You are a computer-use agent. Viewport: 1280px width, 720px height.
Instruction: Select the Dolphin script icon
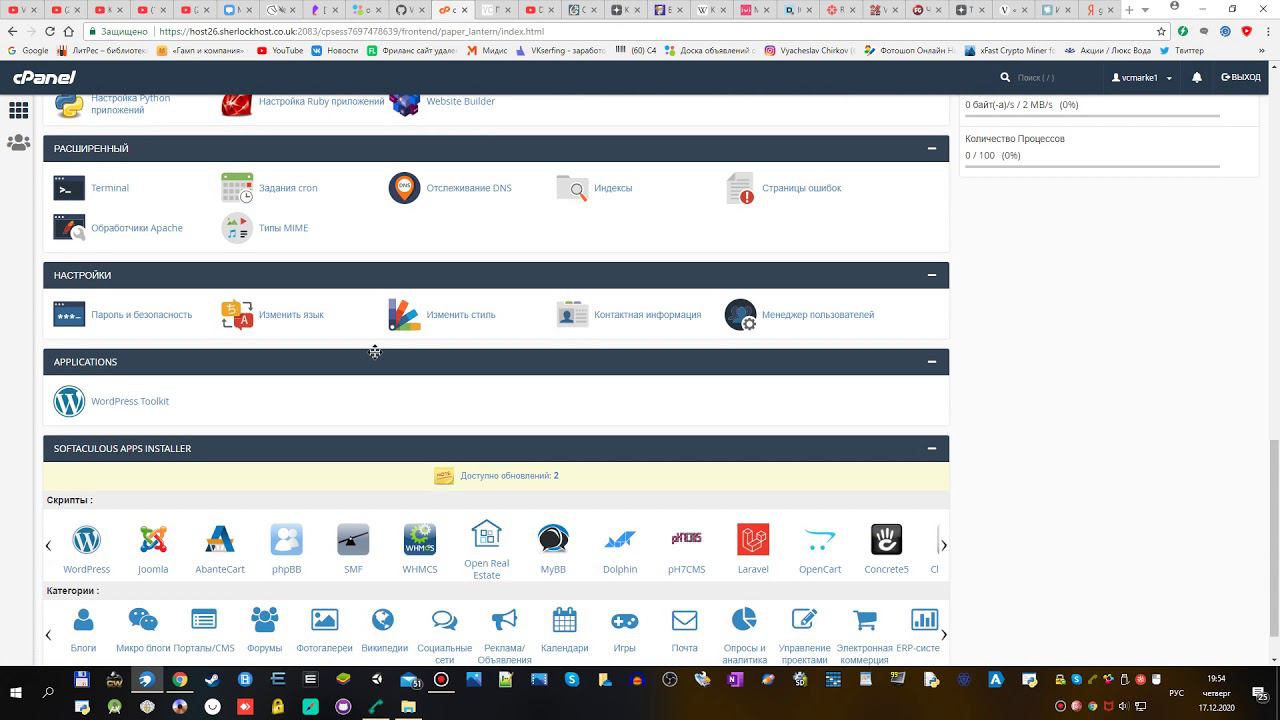(x=620, y=540)
